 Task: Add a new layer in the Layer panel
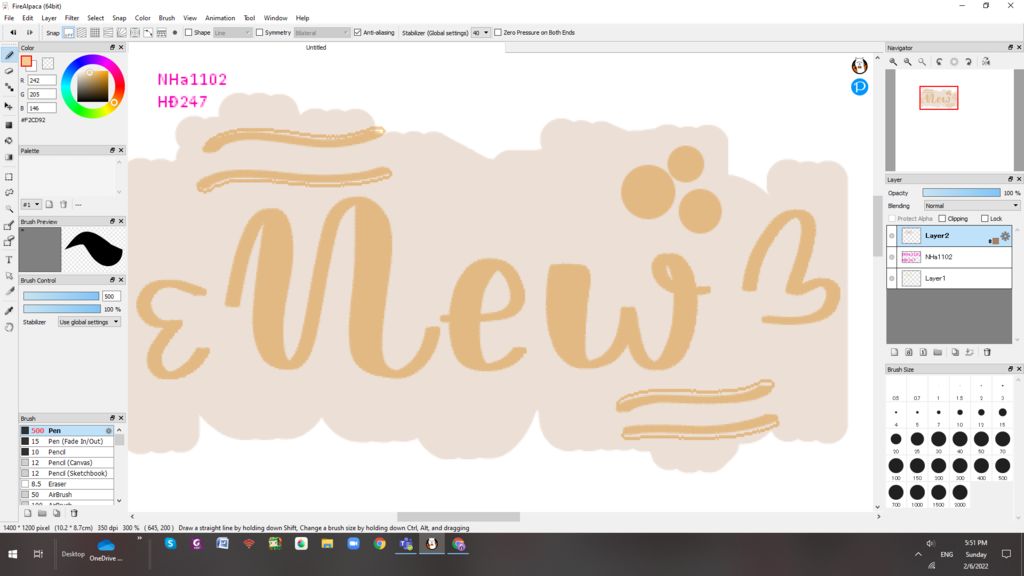coord(894,352)
